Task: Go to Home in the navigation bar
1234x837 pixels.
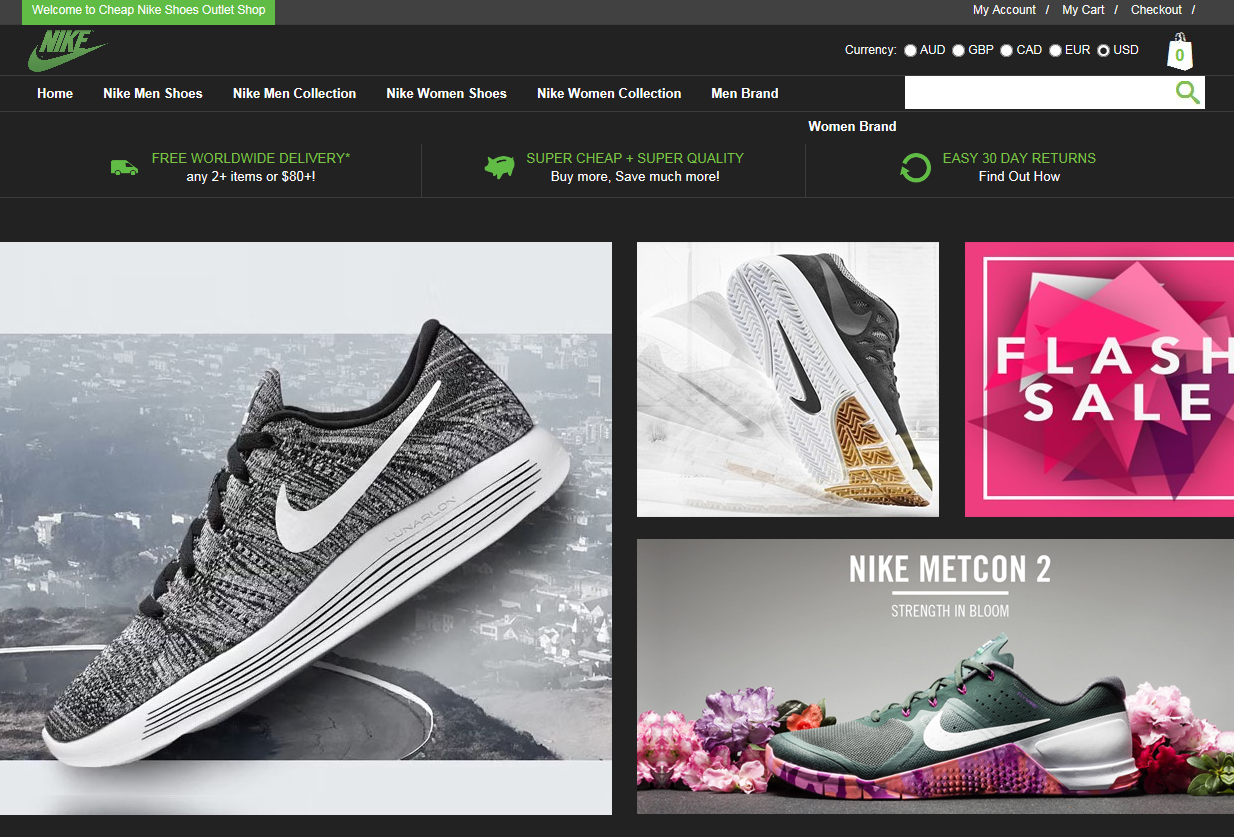Action: point(55,93)
